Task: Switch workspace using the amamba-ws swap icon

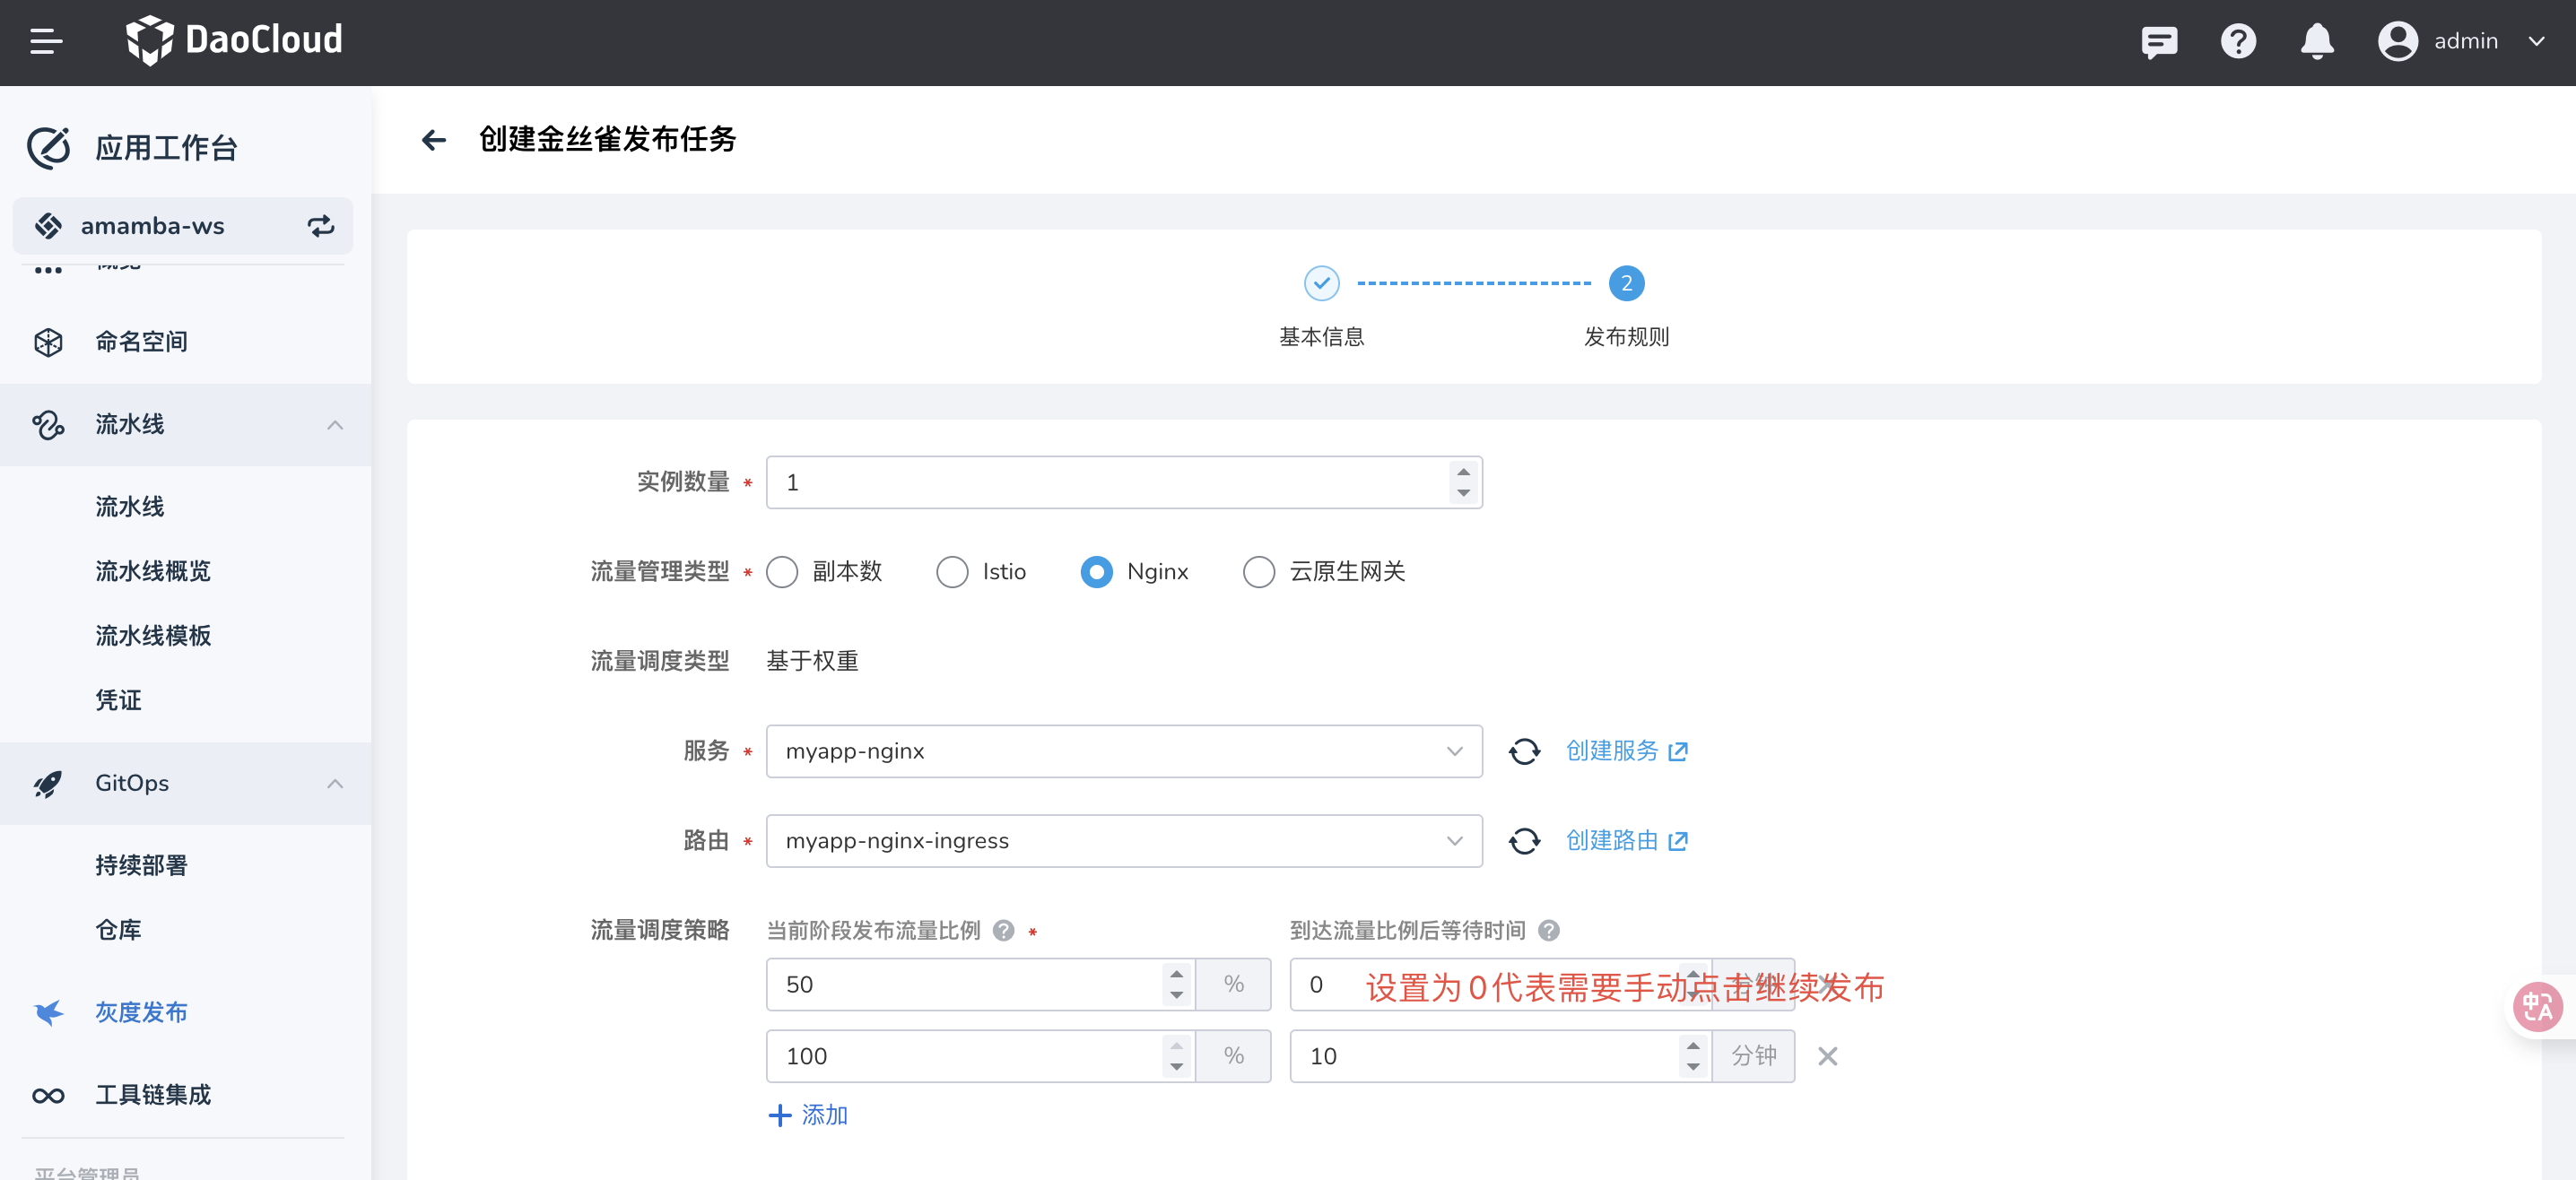Action: (x=320, y=226)
